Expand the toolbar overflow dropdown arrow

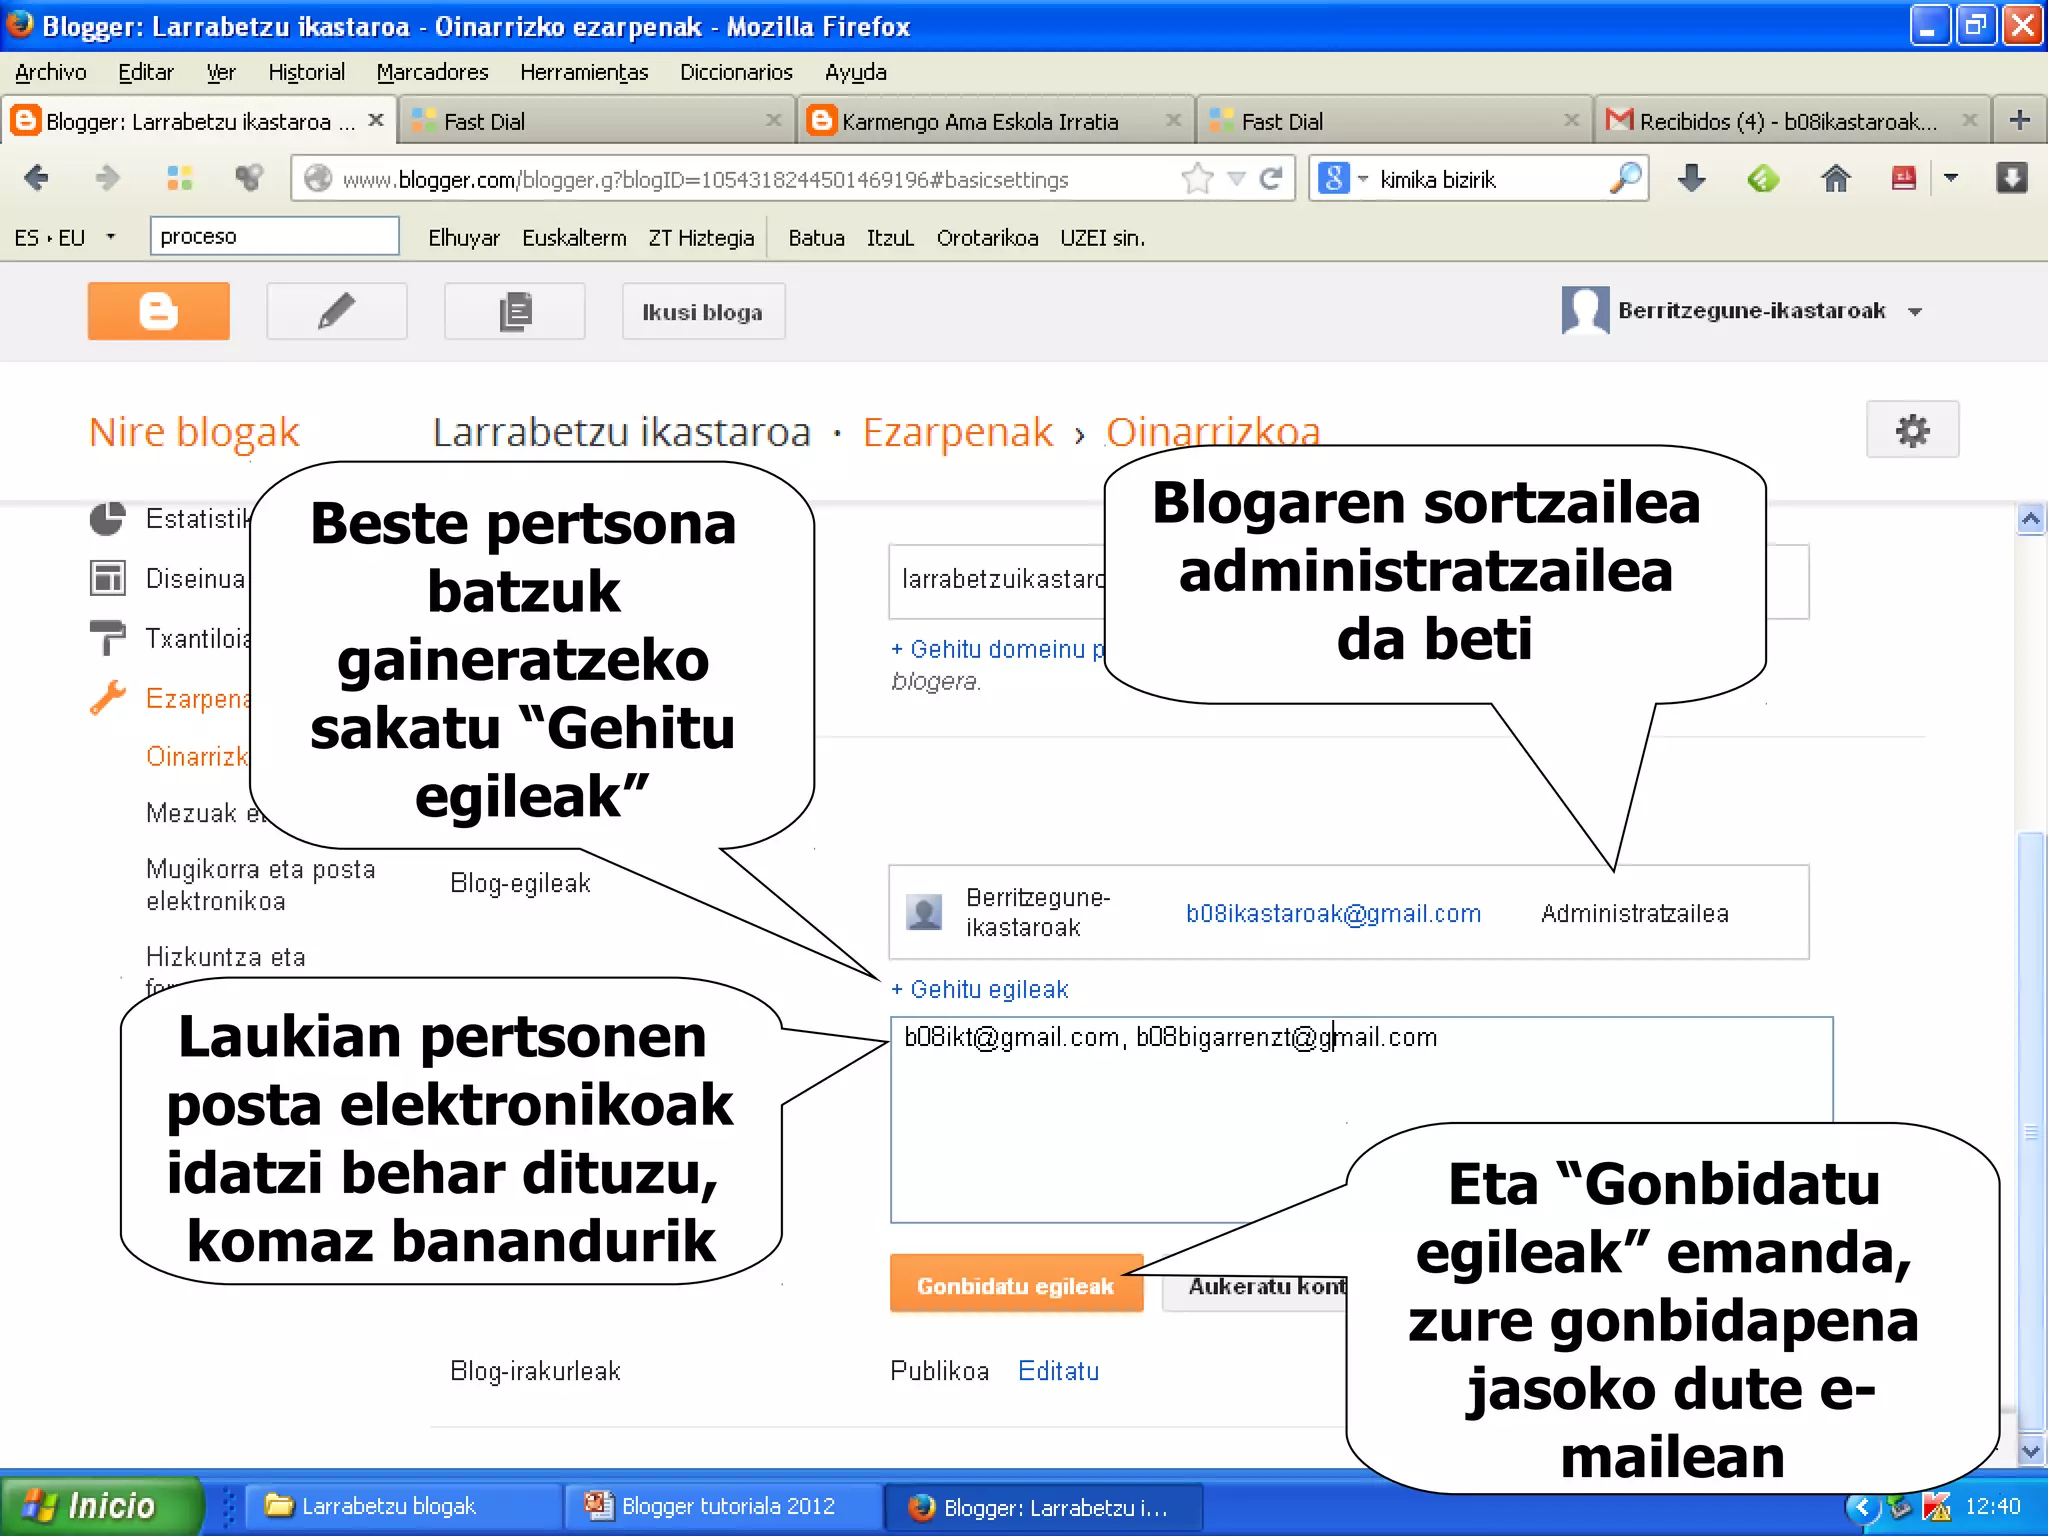1950,178
